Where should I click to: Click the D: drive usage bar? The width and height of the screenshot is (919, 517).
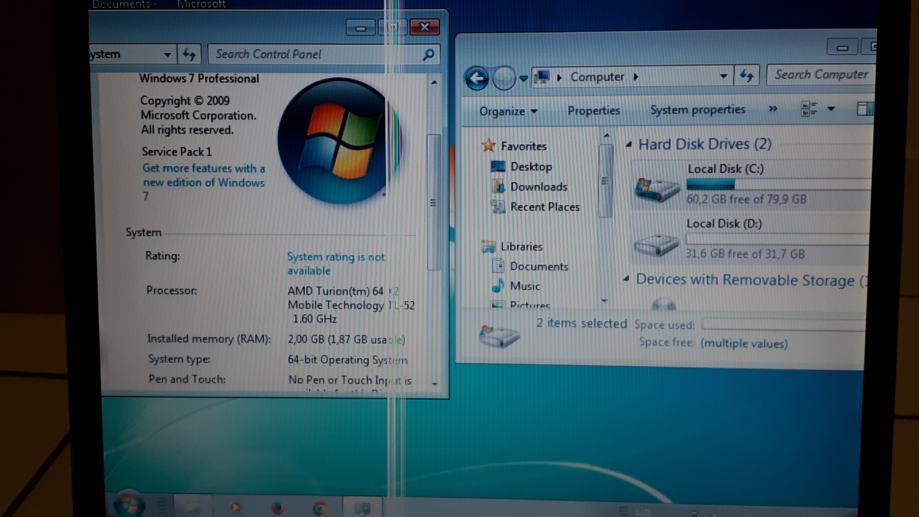(x=779, y=239)
